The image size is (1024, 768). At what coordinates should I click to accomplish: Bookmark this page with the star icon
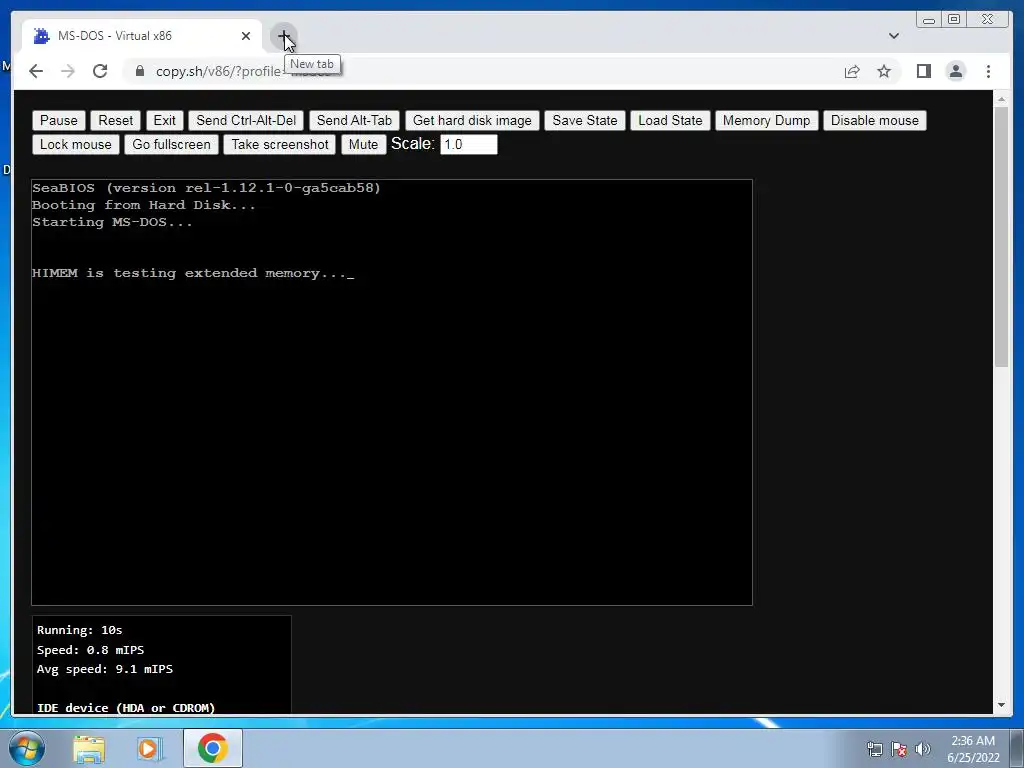(x=884, y=71)
